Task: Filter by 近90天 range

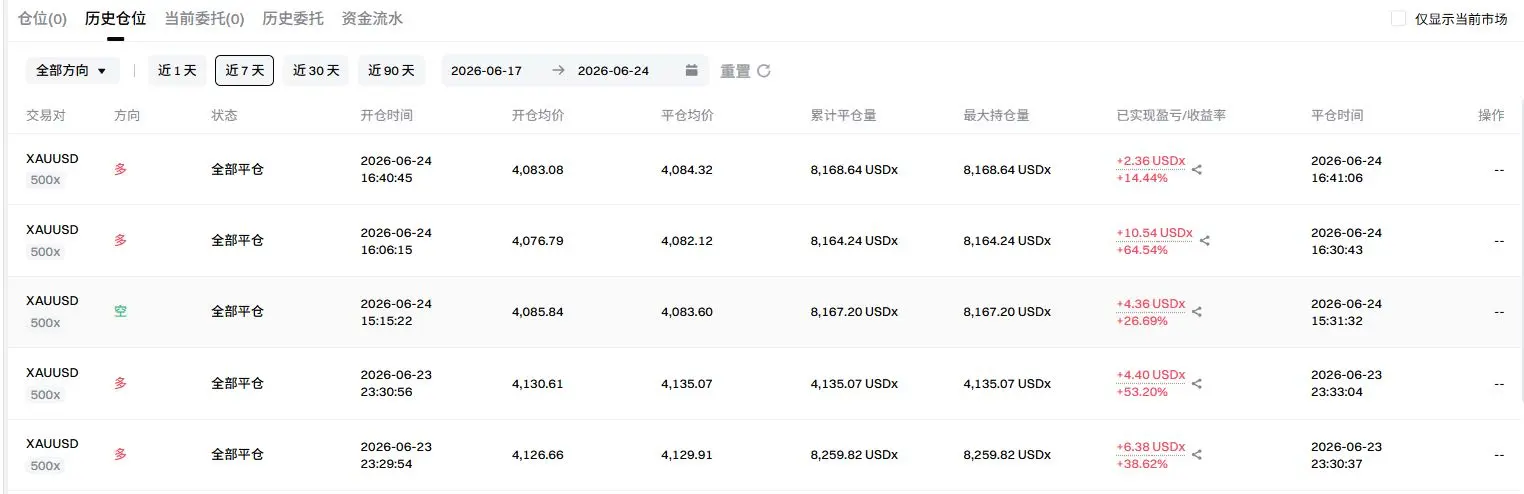Action: pyautogui.click(x=391, y=71)
